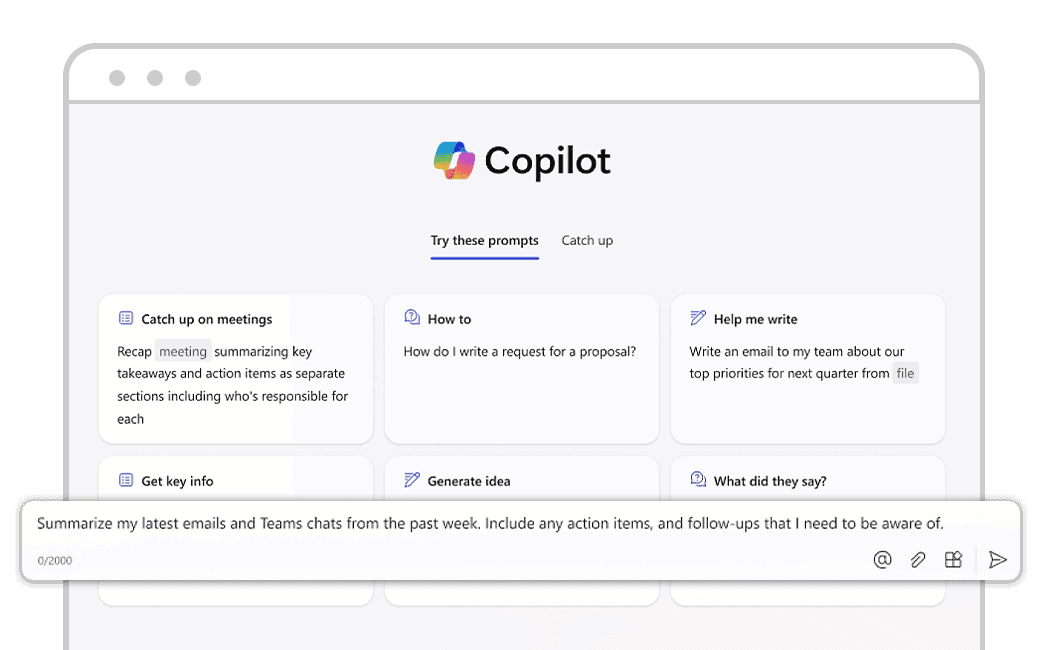Click the Get key info list icon
The width and height of the screenshot is (1050, 650).
point(126,481)
